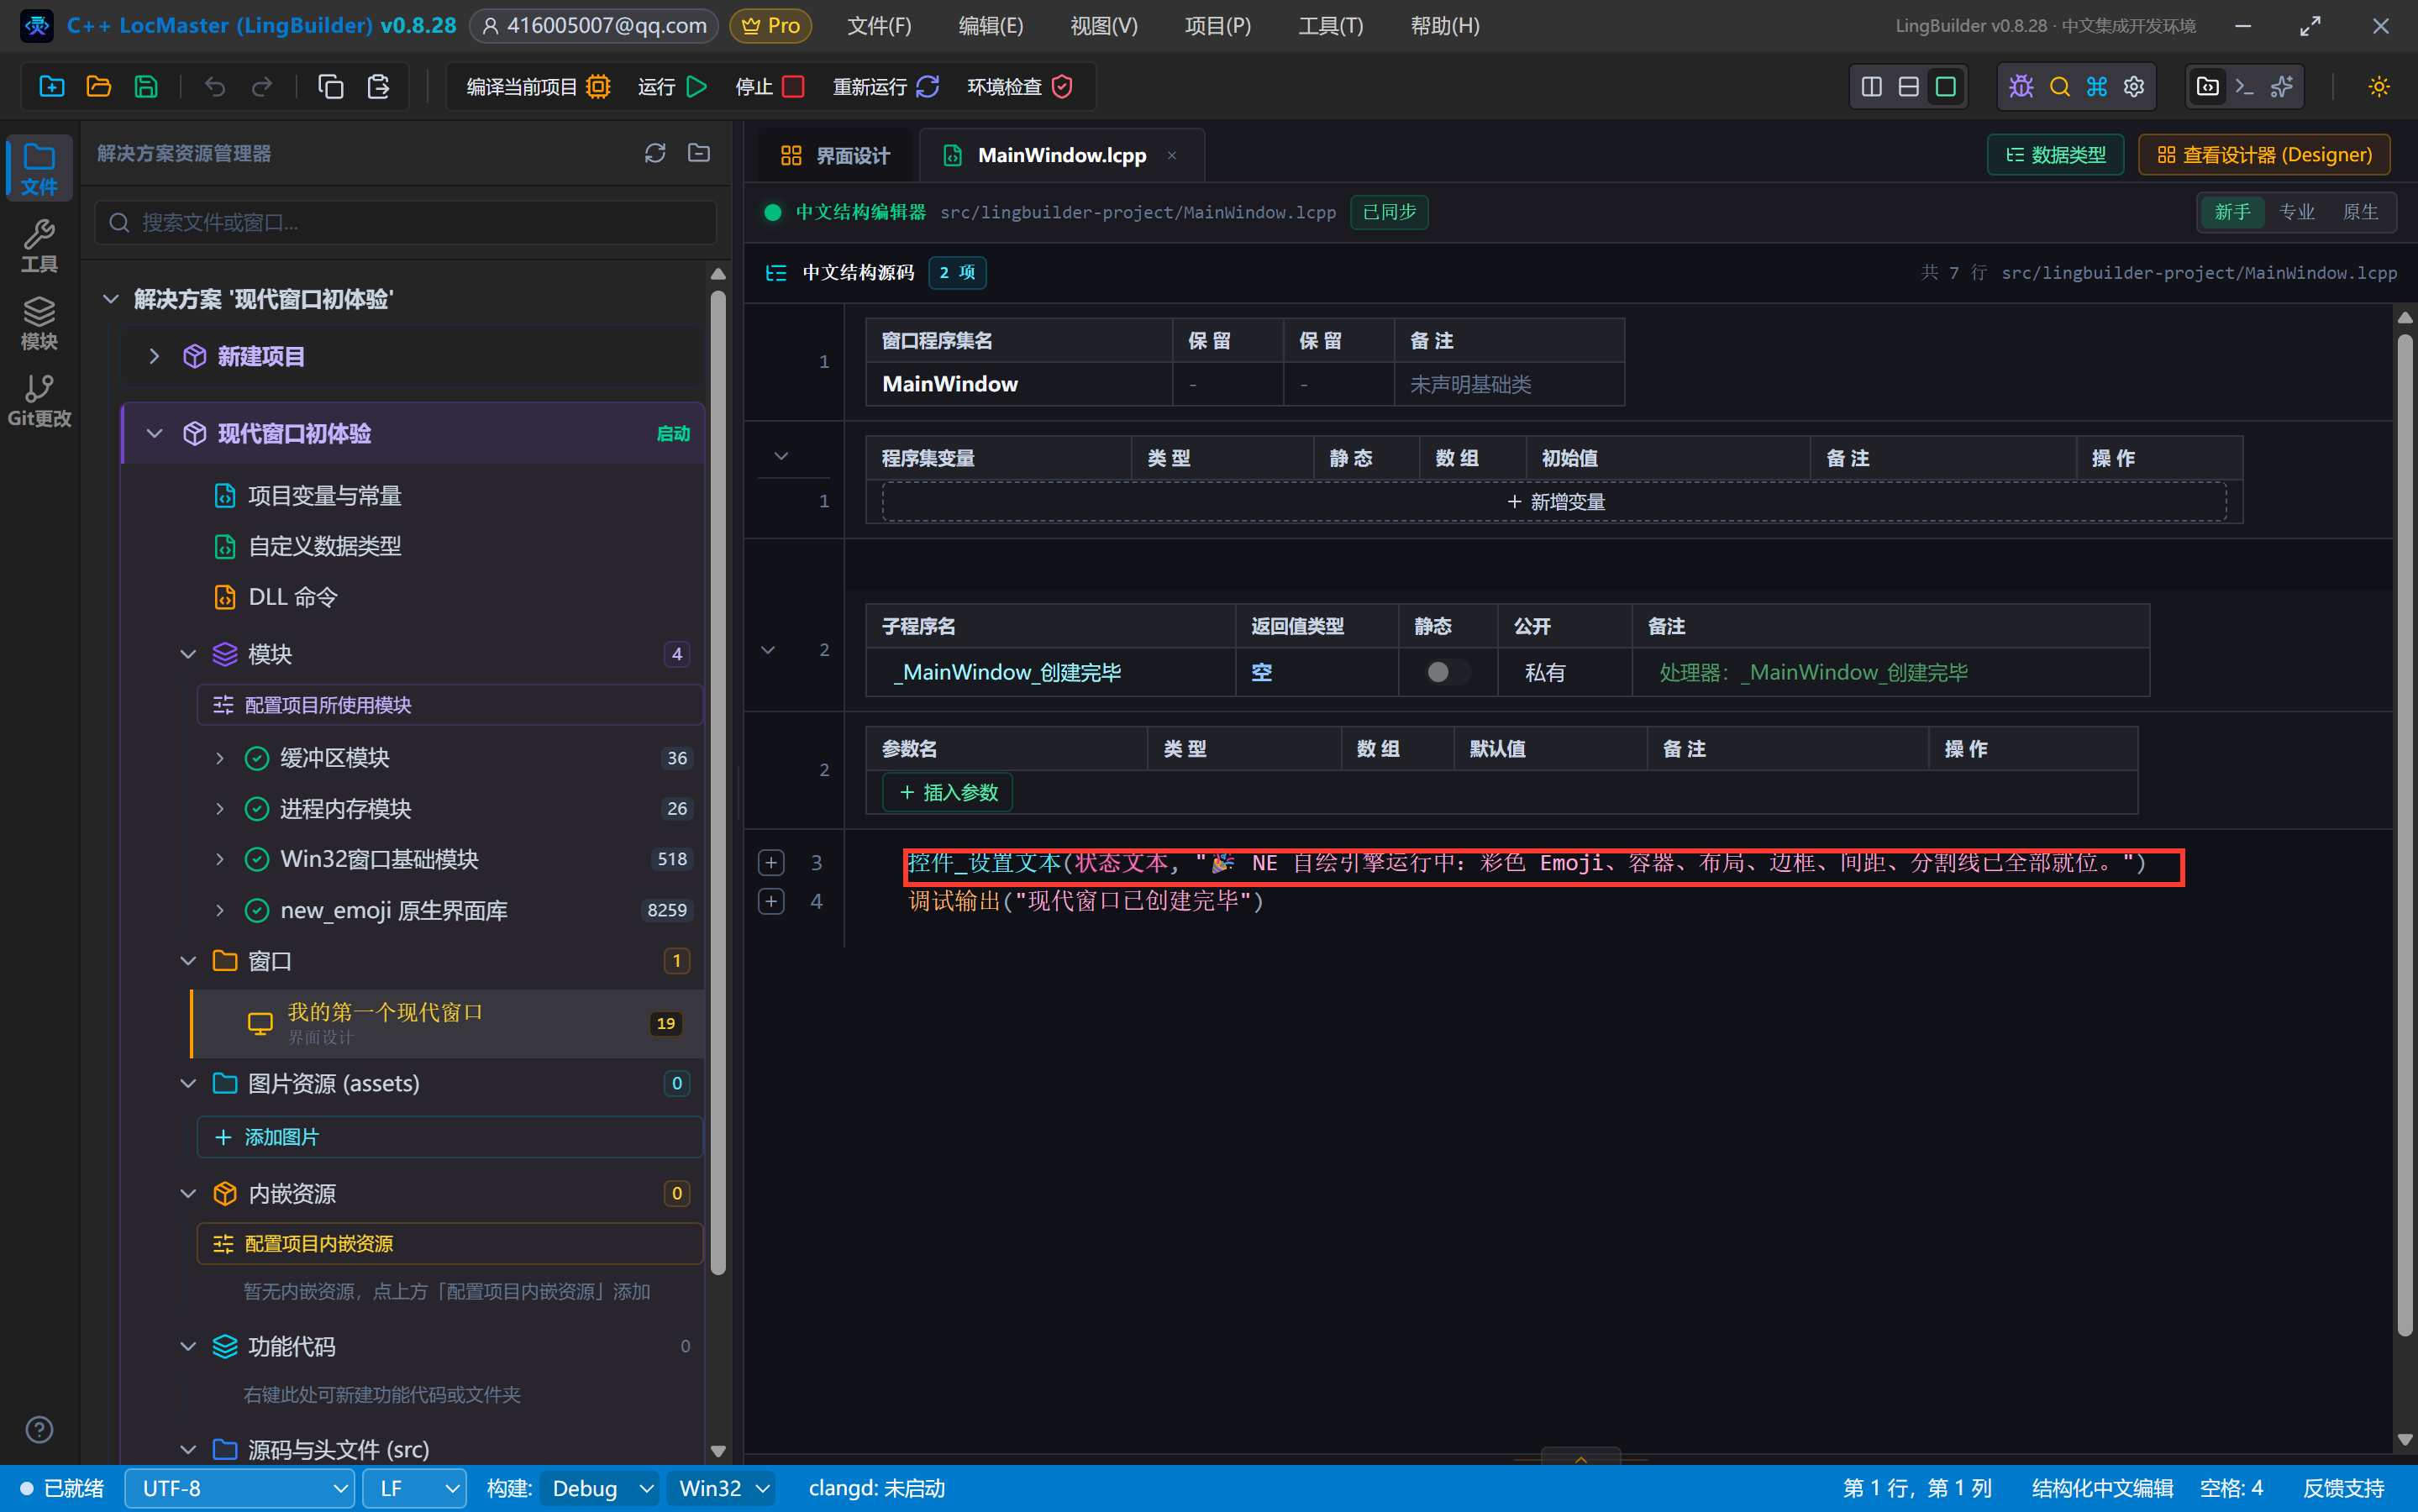The height and width of the screenshot is (1512, 2418).
Task: Select the 原生 editor mode
Action: coord(2360,212)
